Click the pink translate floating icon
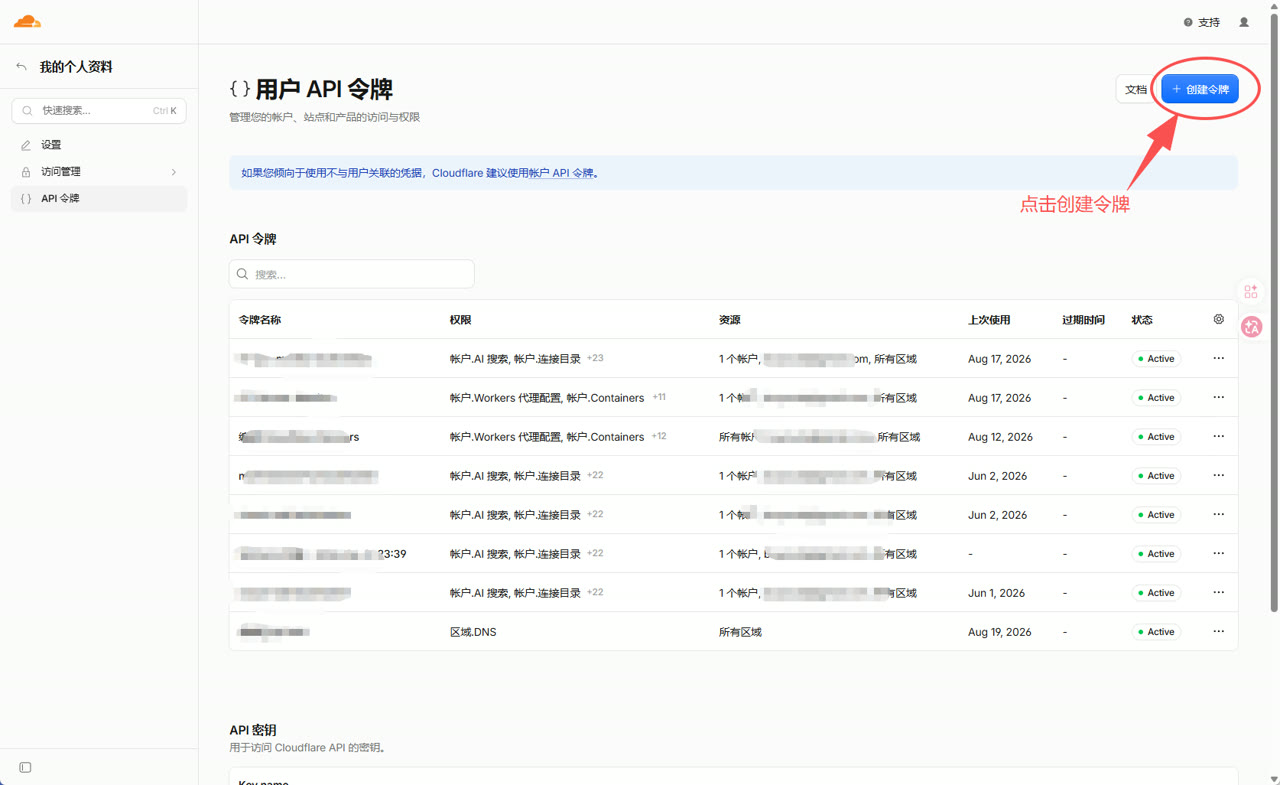Image resolution: width=1280 pixels, height=785 pixels. [x=1251, y=327]
